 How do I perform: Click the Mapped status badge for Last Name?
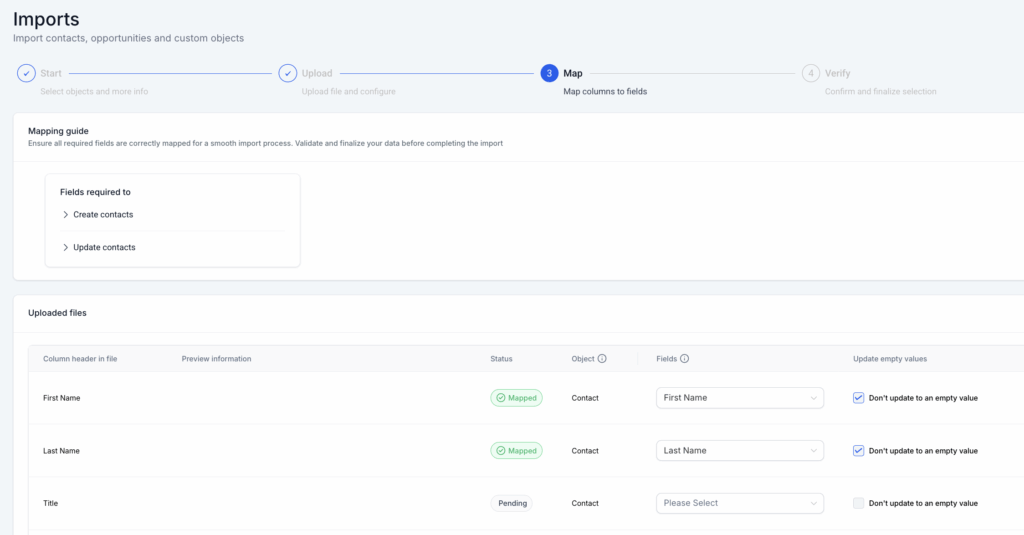516,451
